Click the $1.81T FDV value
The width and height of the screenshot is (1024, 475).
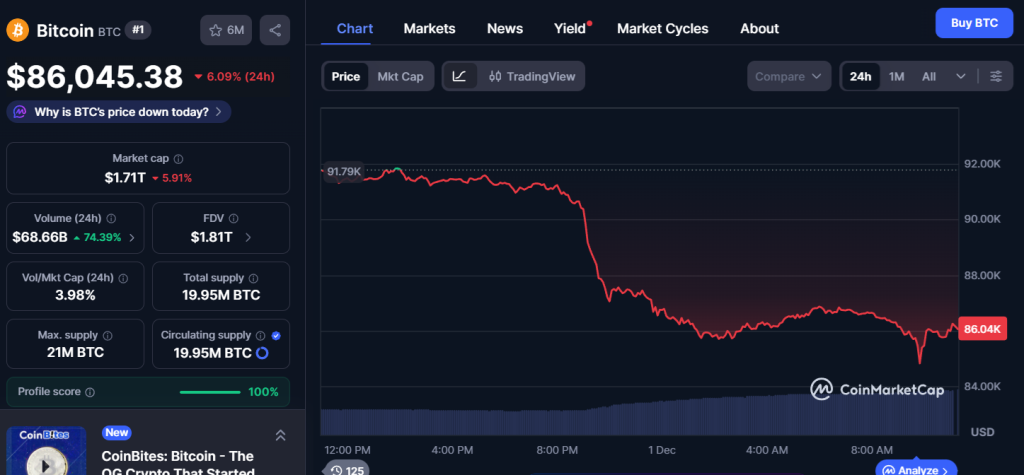(212, 237)
